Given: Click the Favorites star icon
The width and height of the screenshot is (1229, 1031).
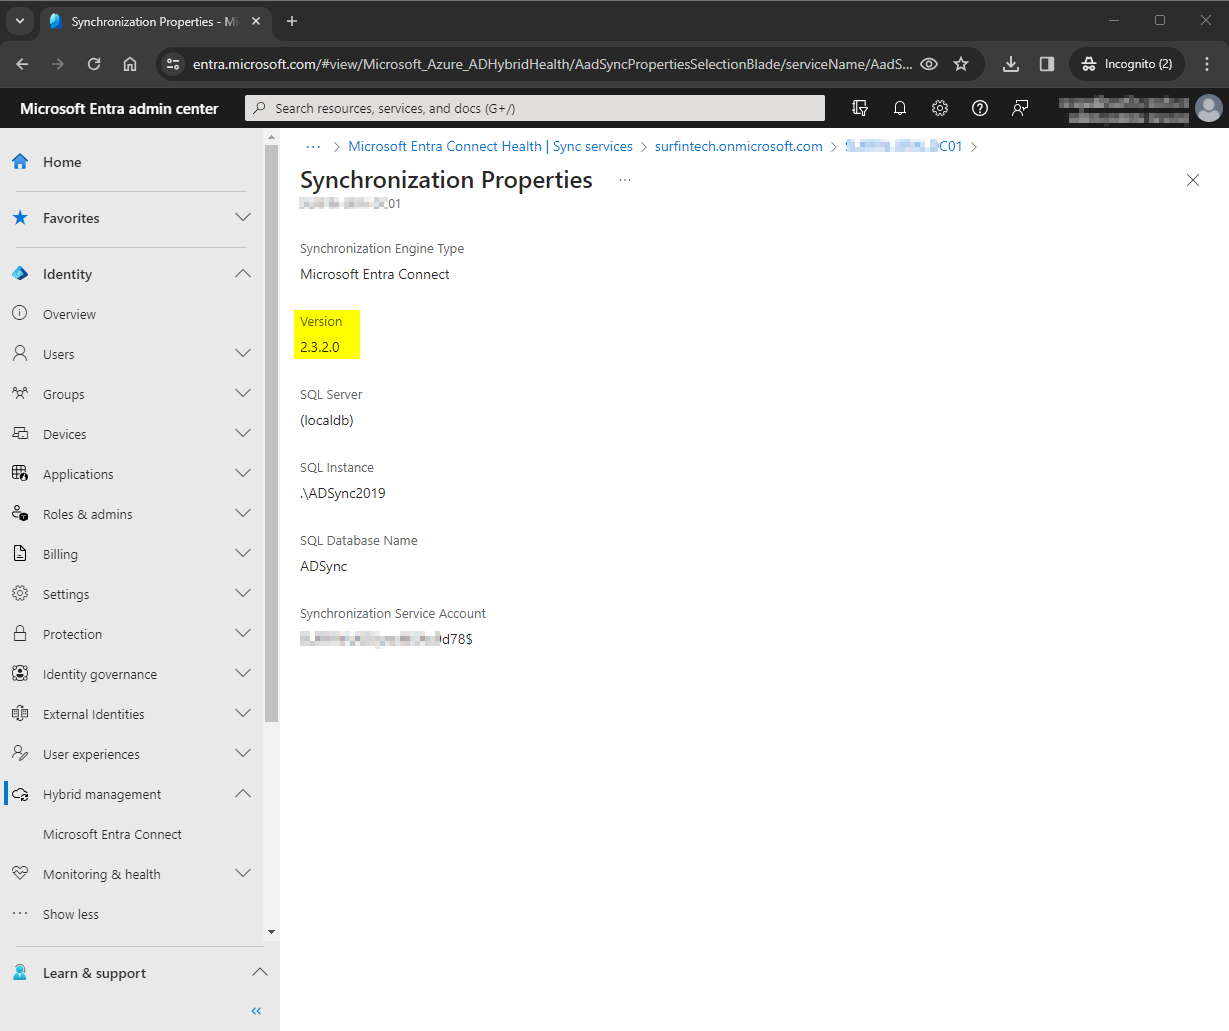Looking at the screenshot, I should (x=20, y=218).
